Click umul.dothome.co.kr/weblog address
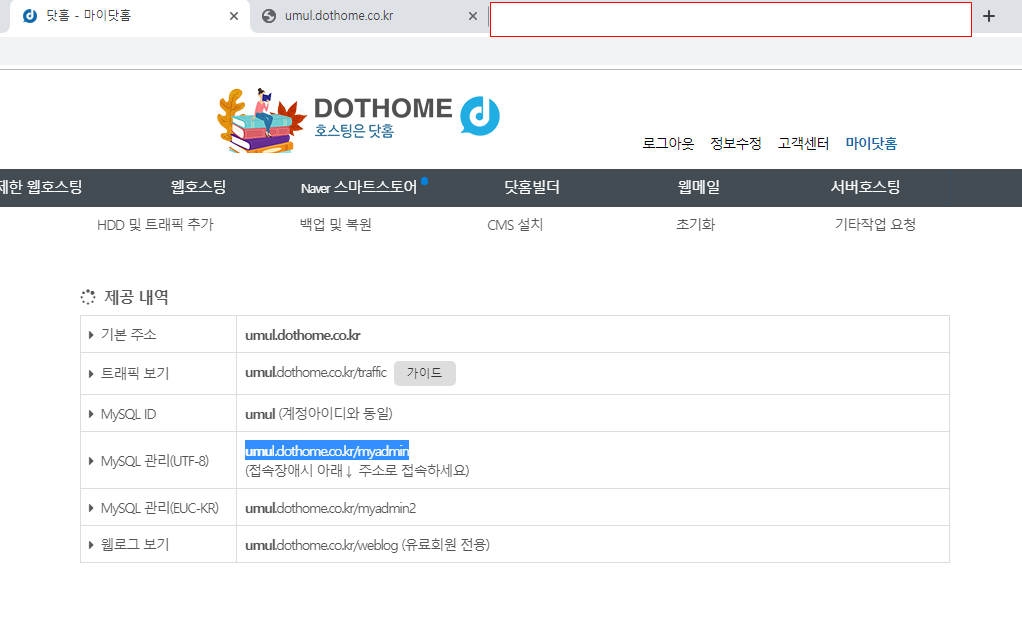This screenshot has height=632, width=1022. (321, 545)
